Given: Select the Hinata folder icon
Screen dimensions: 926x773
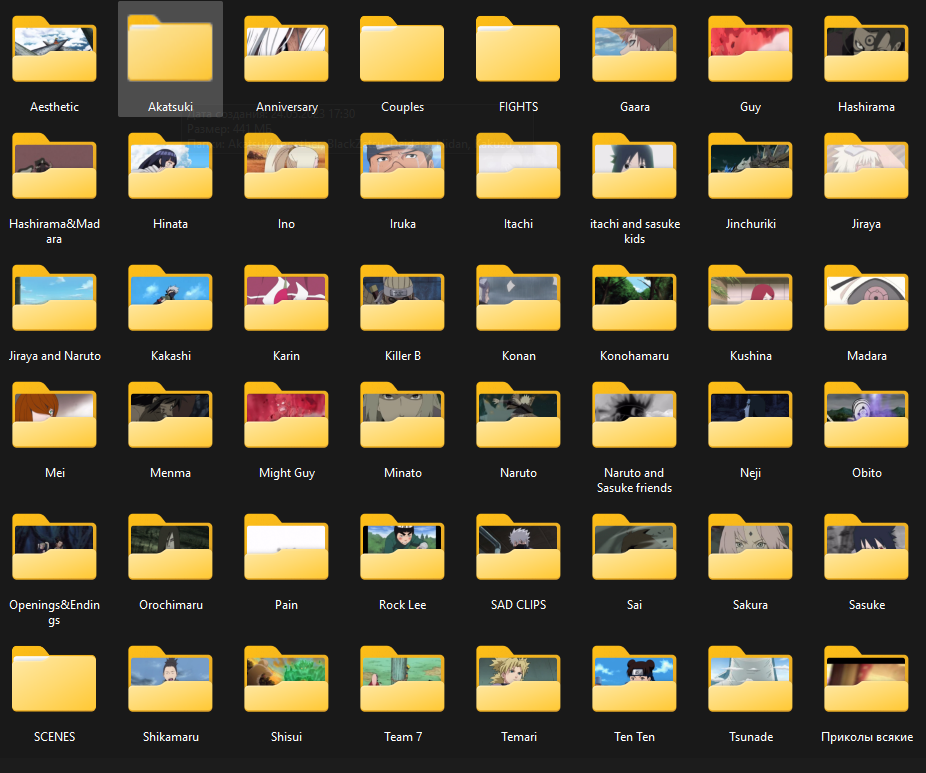Looking at the screenshot, I should pos(170,166).
